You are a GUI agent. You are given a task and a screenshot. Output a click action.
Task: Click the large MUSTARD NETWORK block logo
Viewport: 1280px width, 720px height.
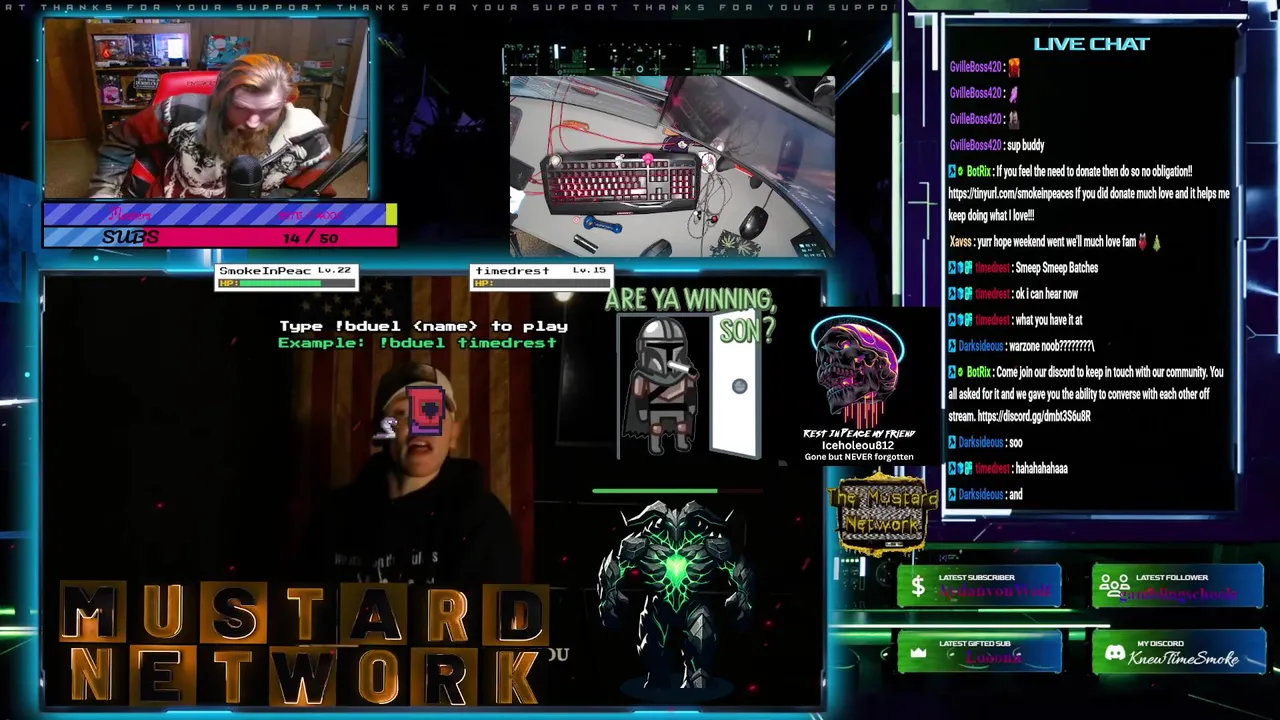click(x=305, y=644)
